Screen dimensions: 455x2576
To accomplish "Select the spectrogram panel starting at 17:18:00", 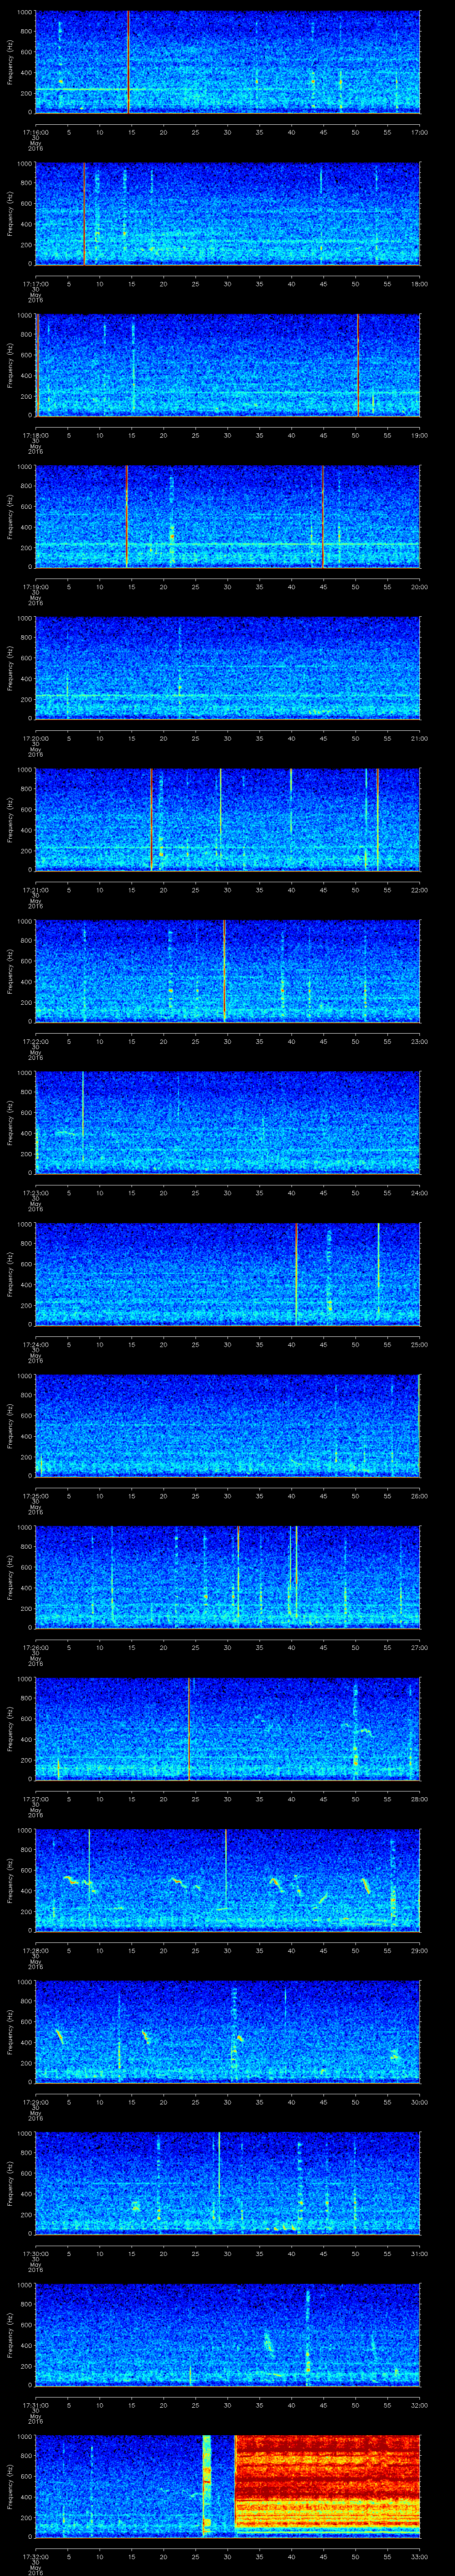I will [227, 365].
